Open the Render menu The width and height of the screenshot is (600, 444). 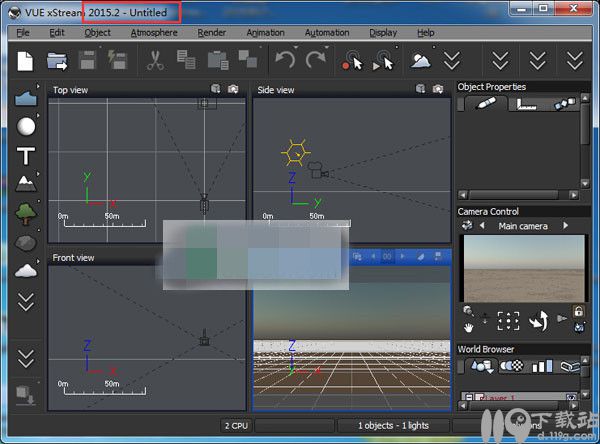click(212, 33)
